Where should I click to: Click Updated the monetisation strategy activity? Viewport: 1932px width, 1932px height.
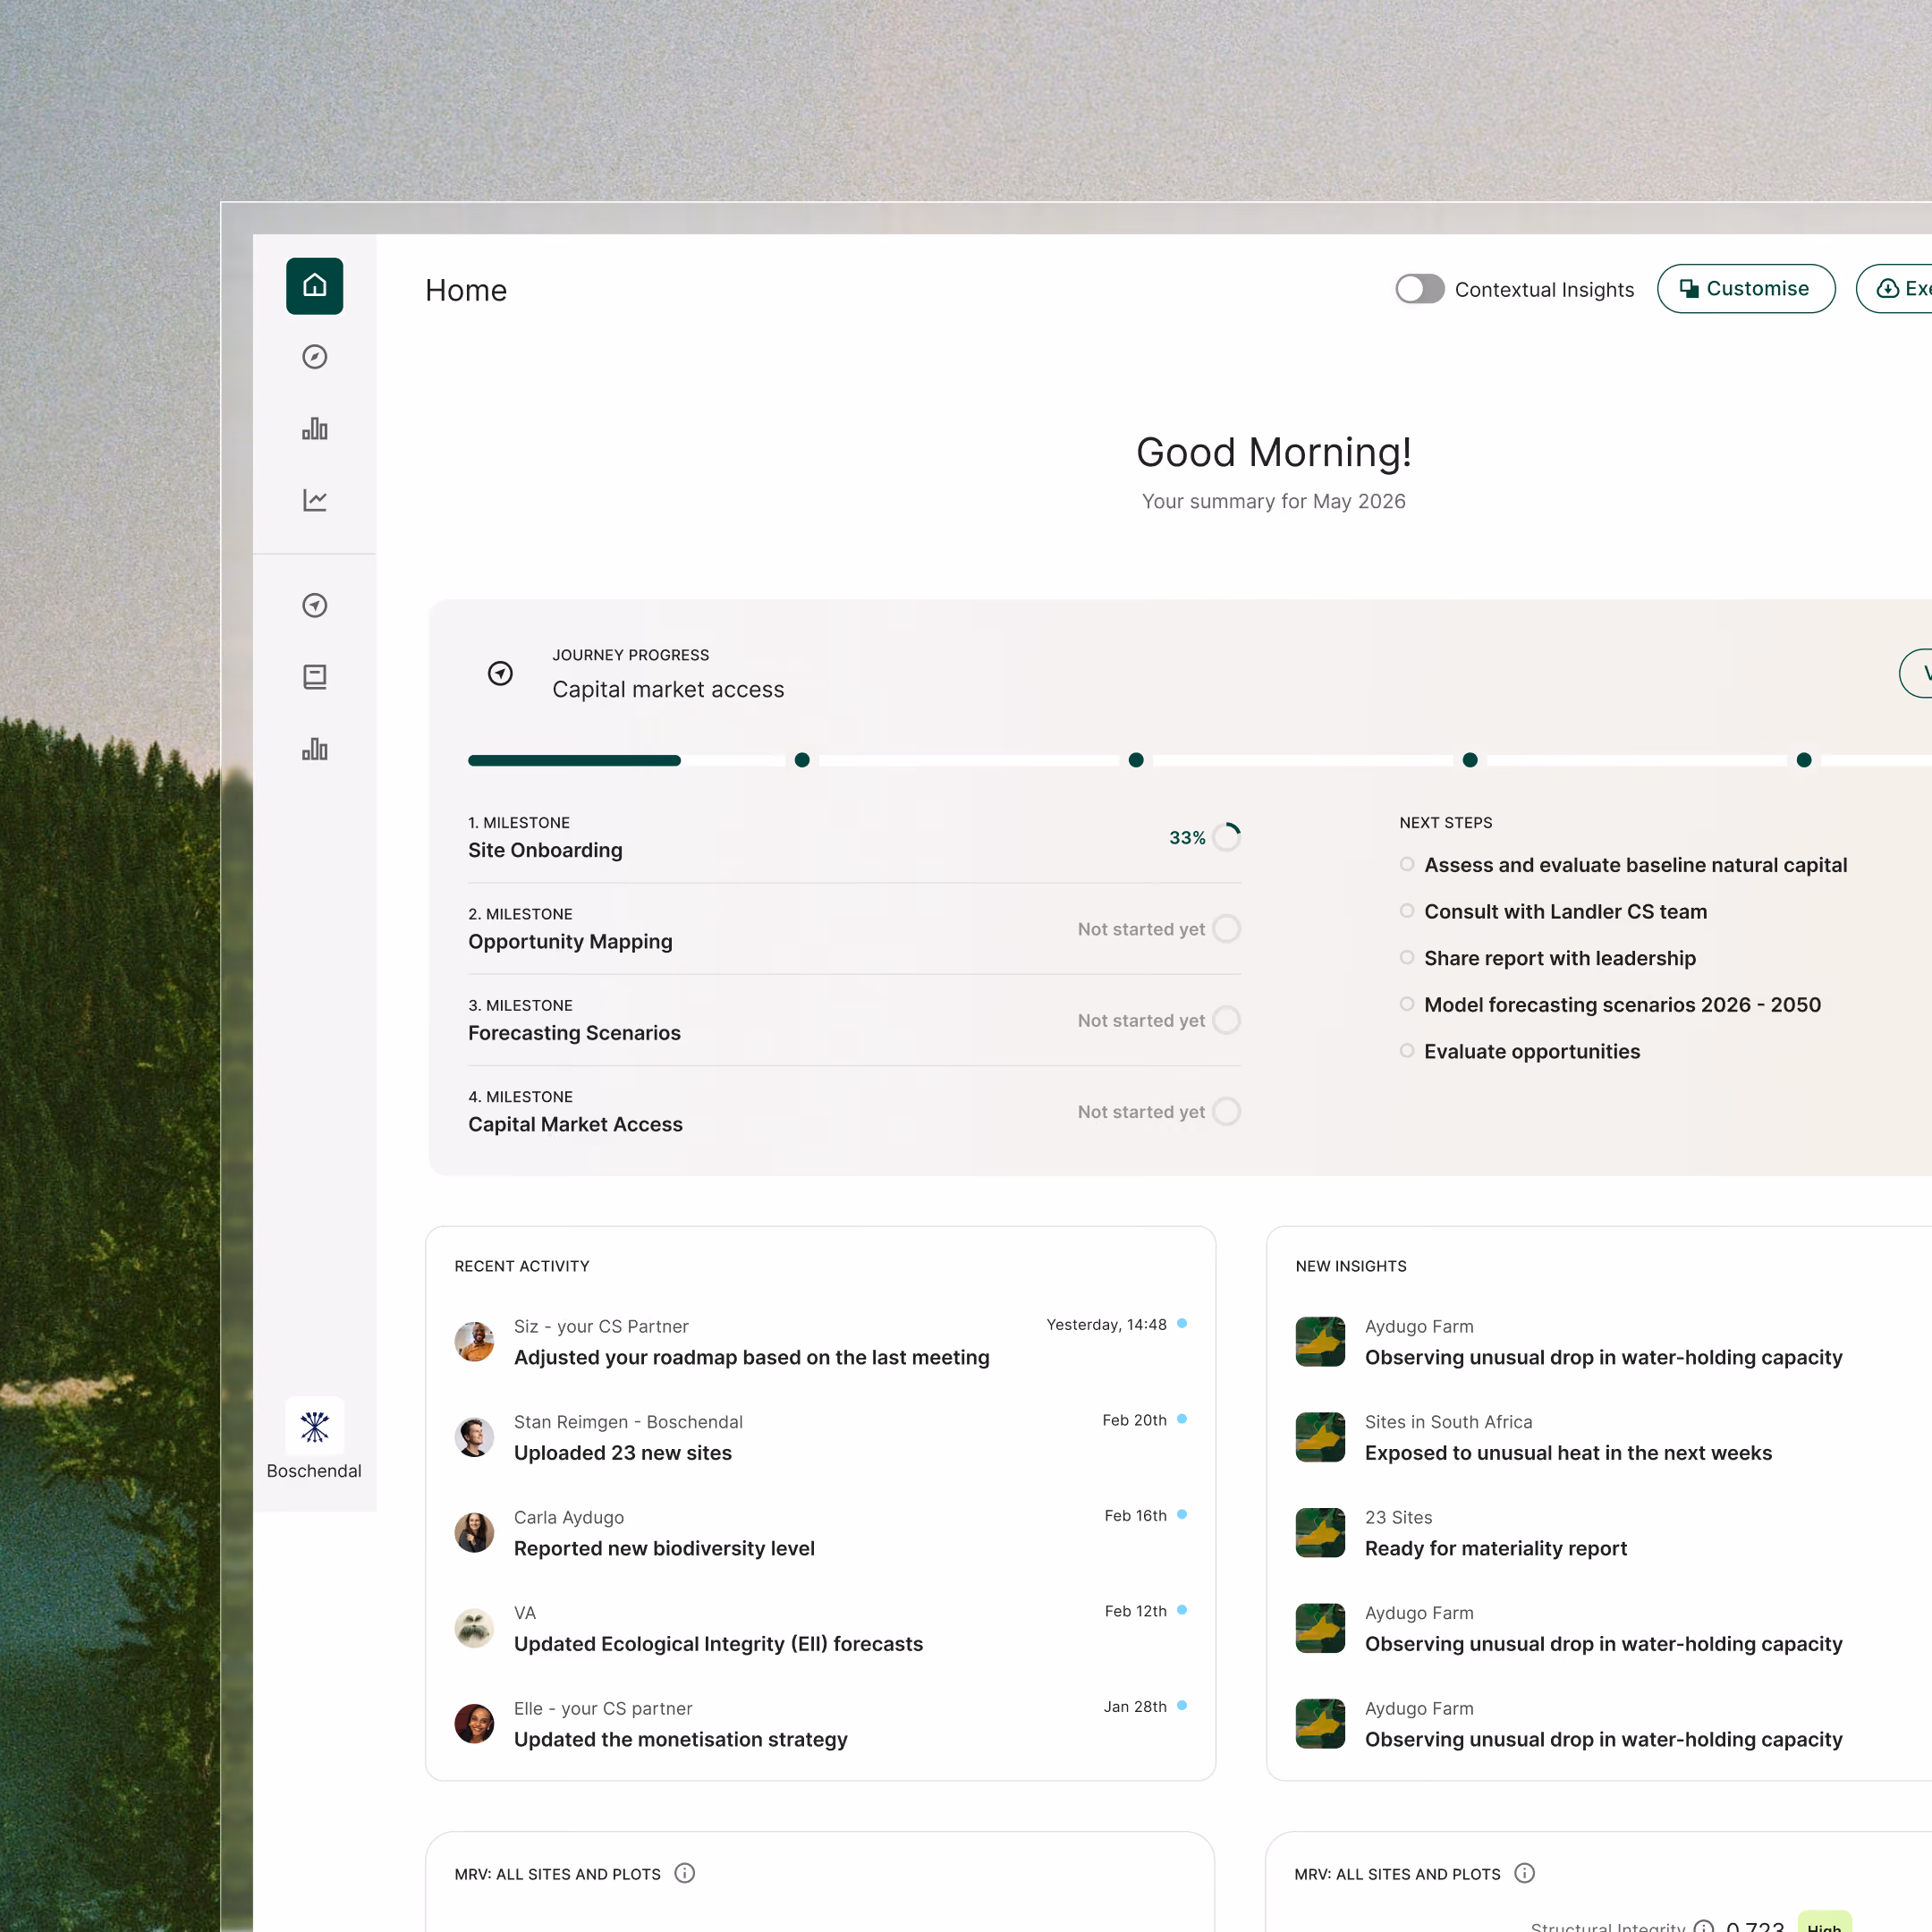(821, 1724)
